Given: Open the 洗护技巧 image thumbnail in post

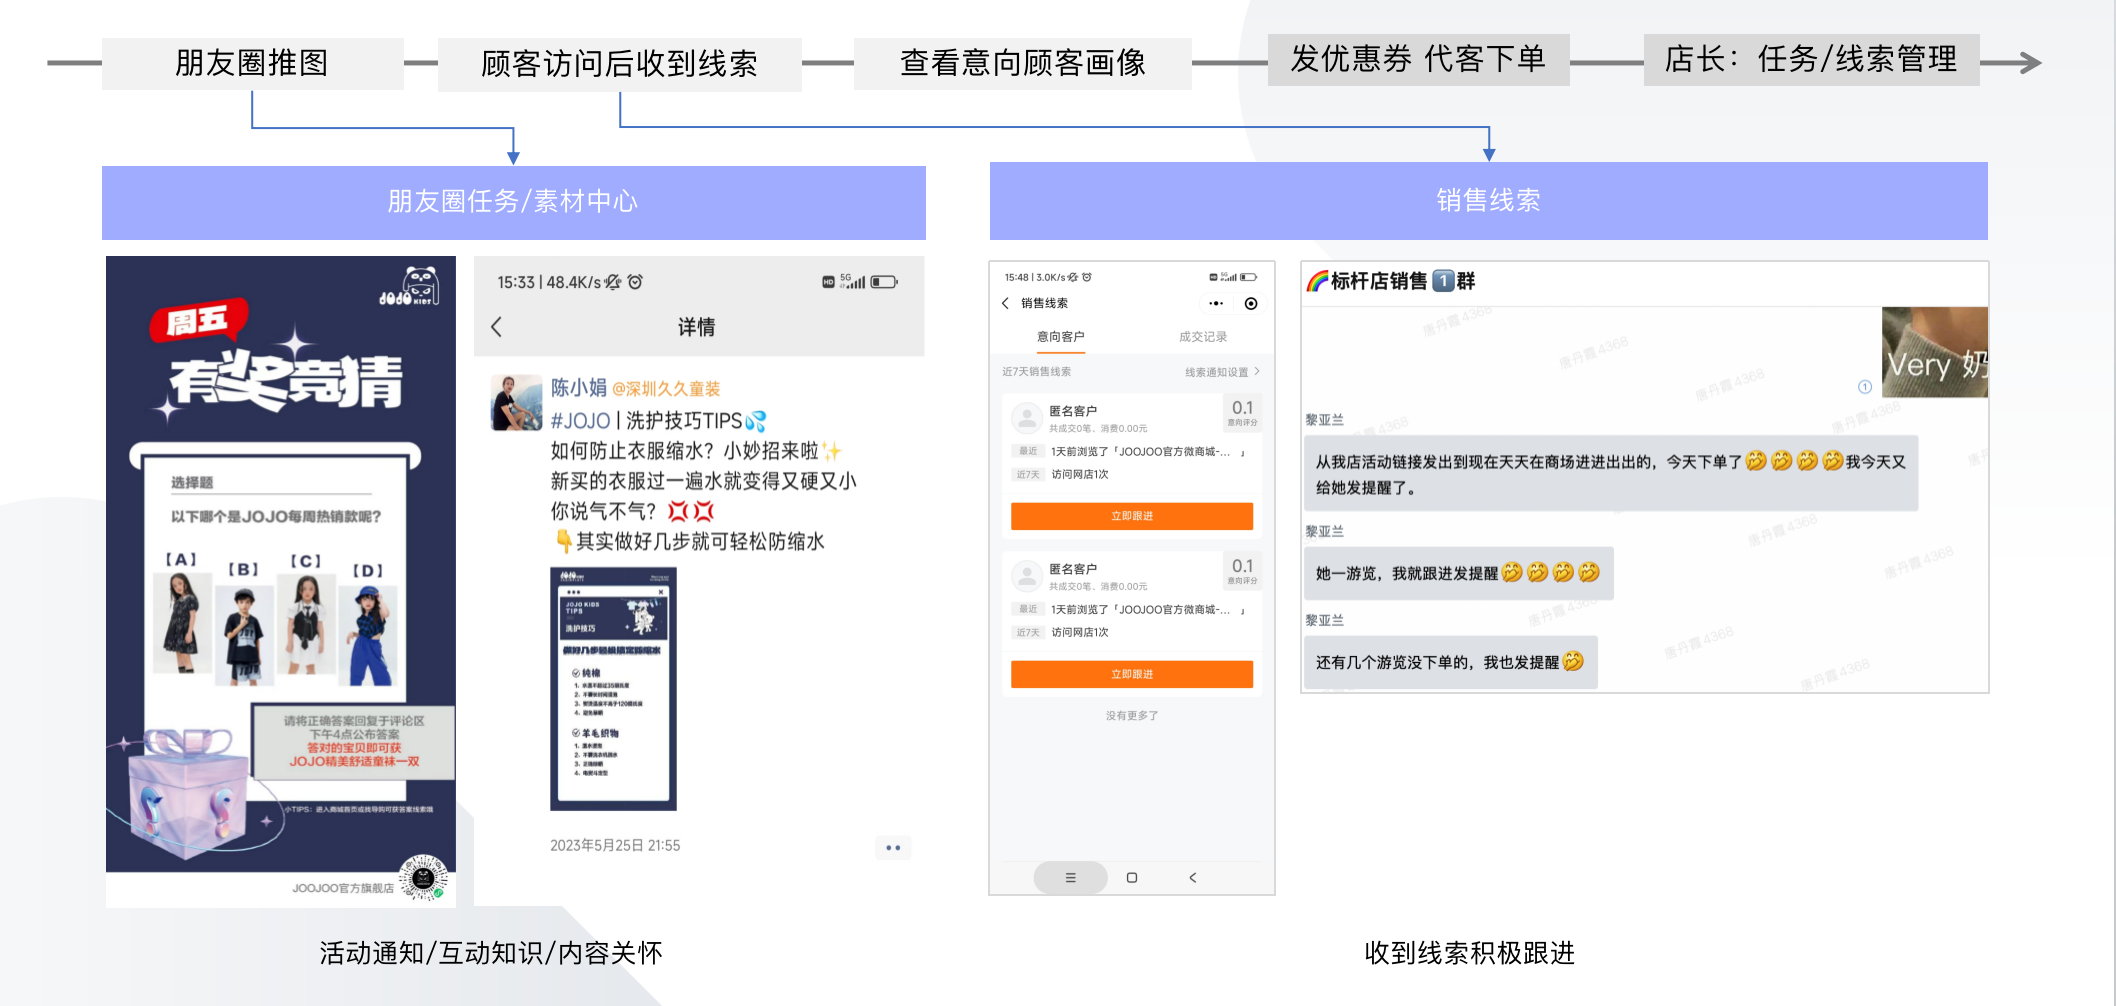Looking at the screenshot, I should tap(613, 689).
